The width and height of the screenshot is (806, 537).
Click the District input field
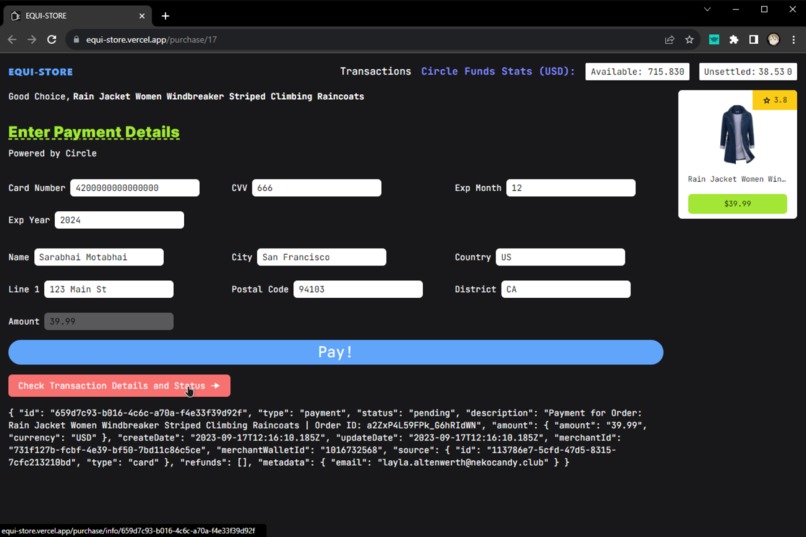click(x=565, y=289)
